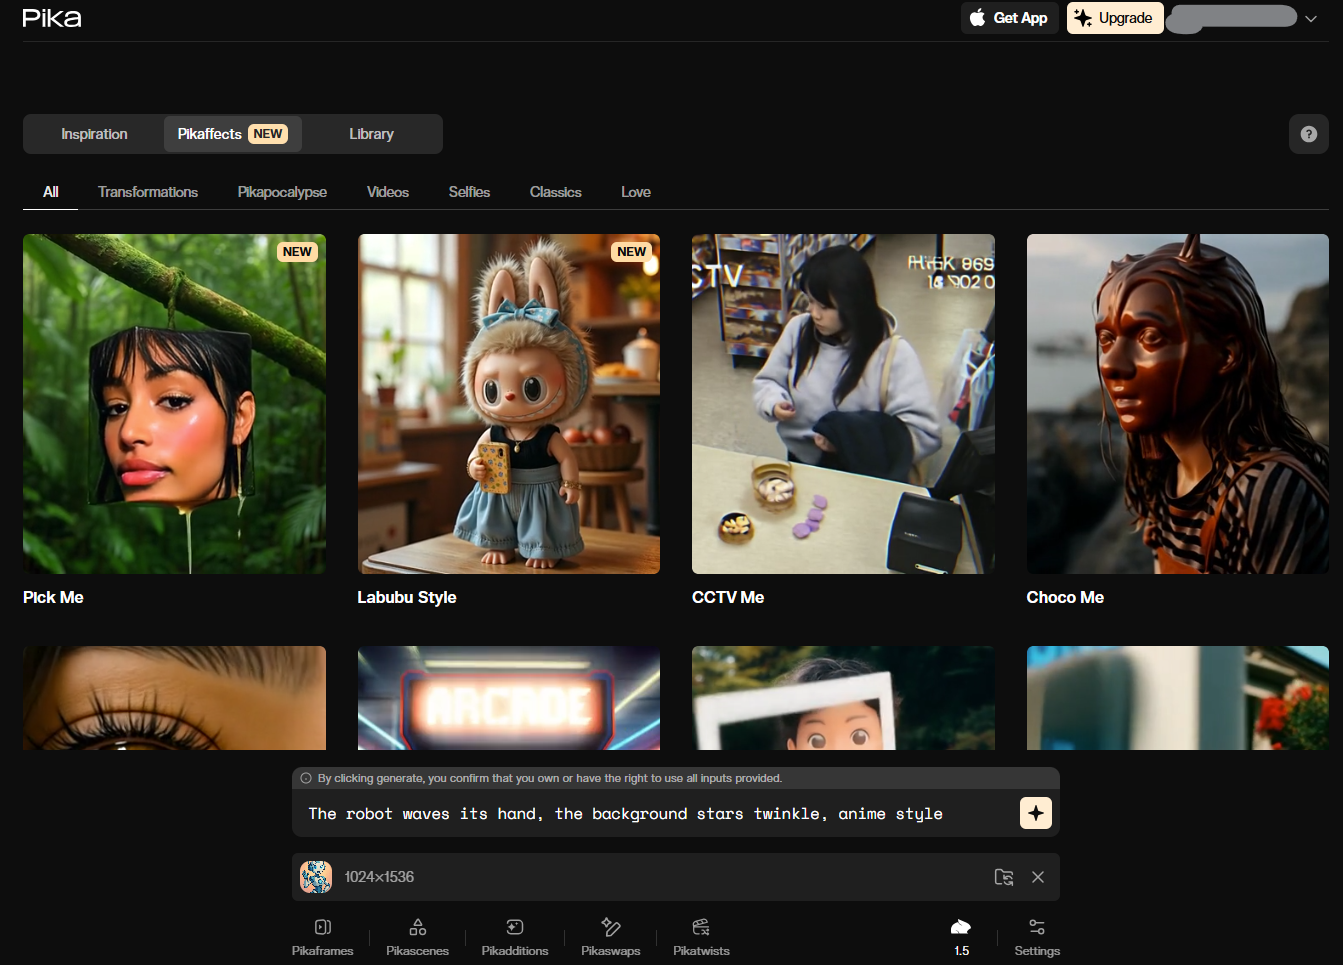Switch to the Library tab
The height and width of the screenshot is (965, 1343).
(x=371, y=134)
